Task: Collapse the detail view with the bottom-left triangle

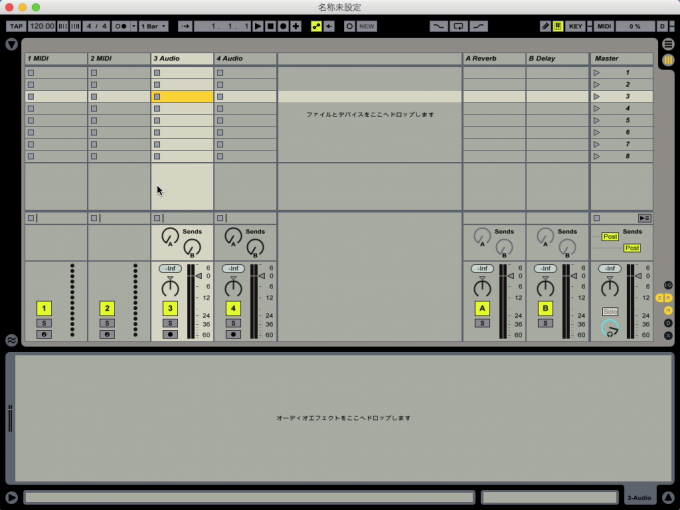Action: click(11, 497)
